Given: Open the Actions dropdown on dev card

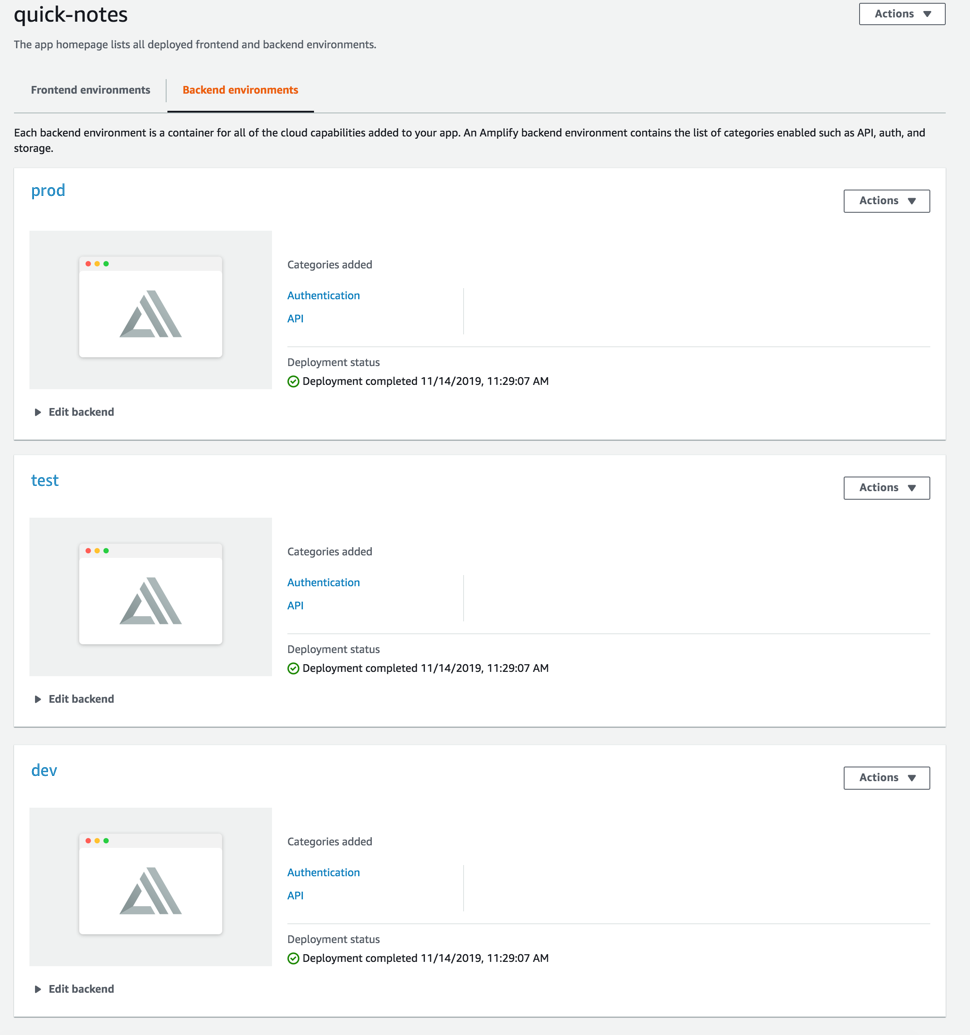Looking at the screenshot, I should [886, 777].
